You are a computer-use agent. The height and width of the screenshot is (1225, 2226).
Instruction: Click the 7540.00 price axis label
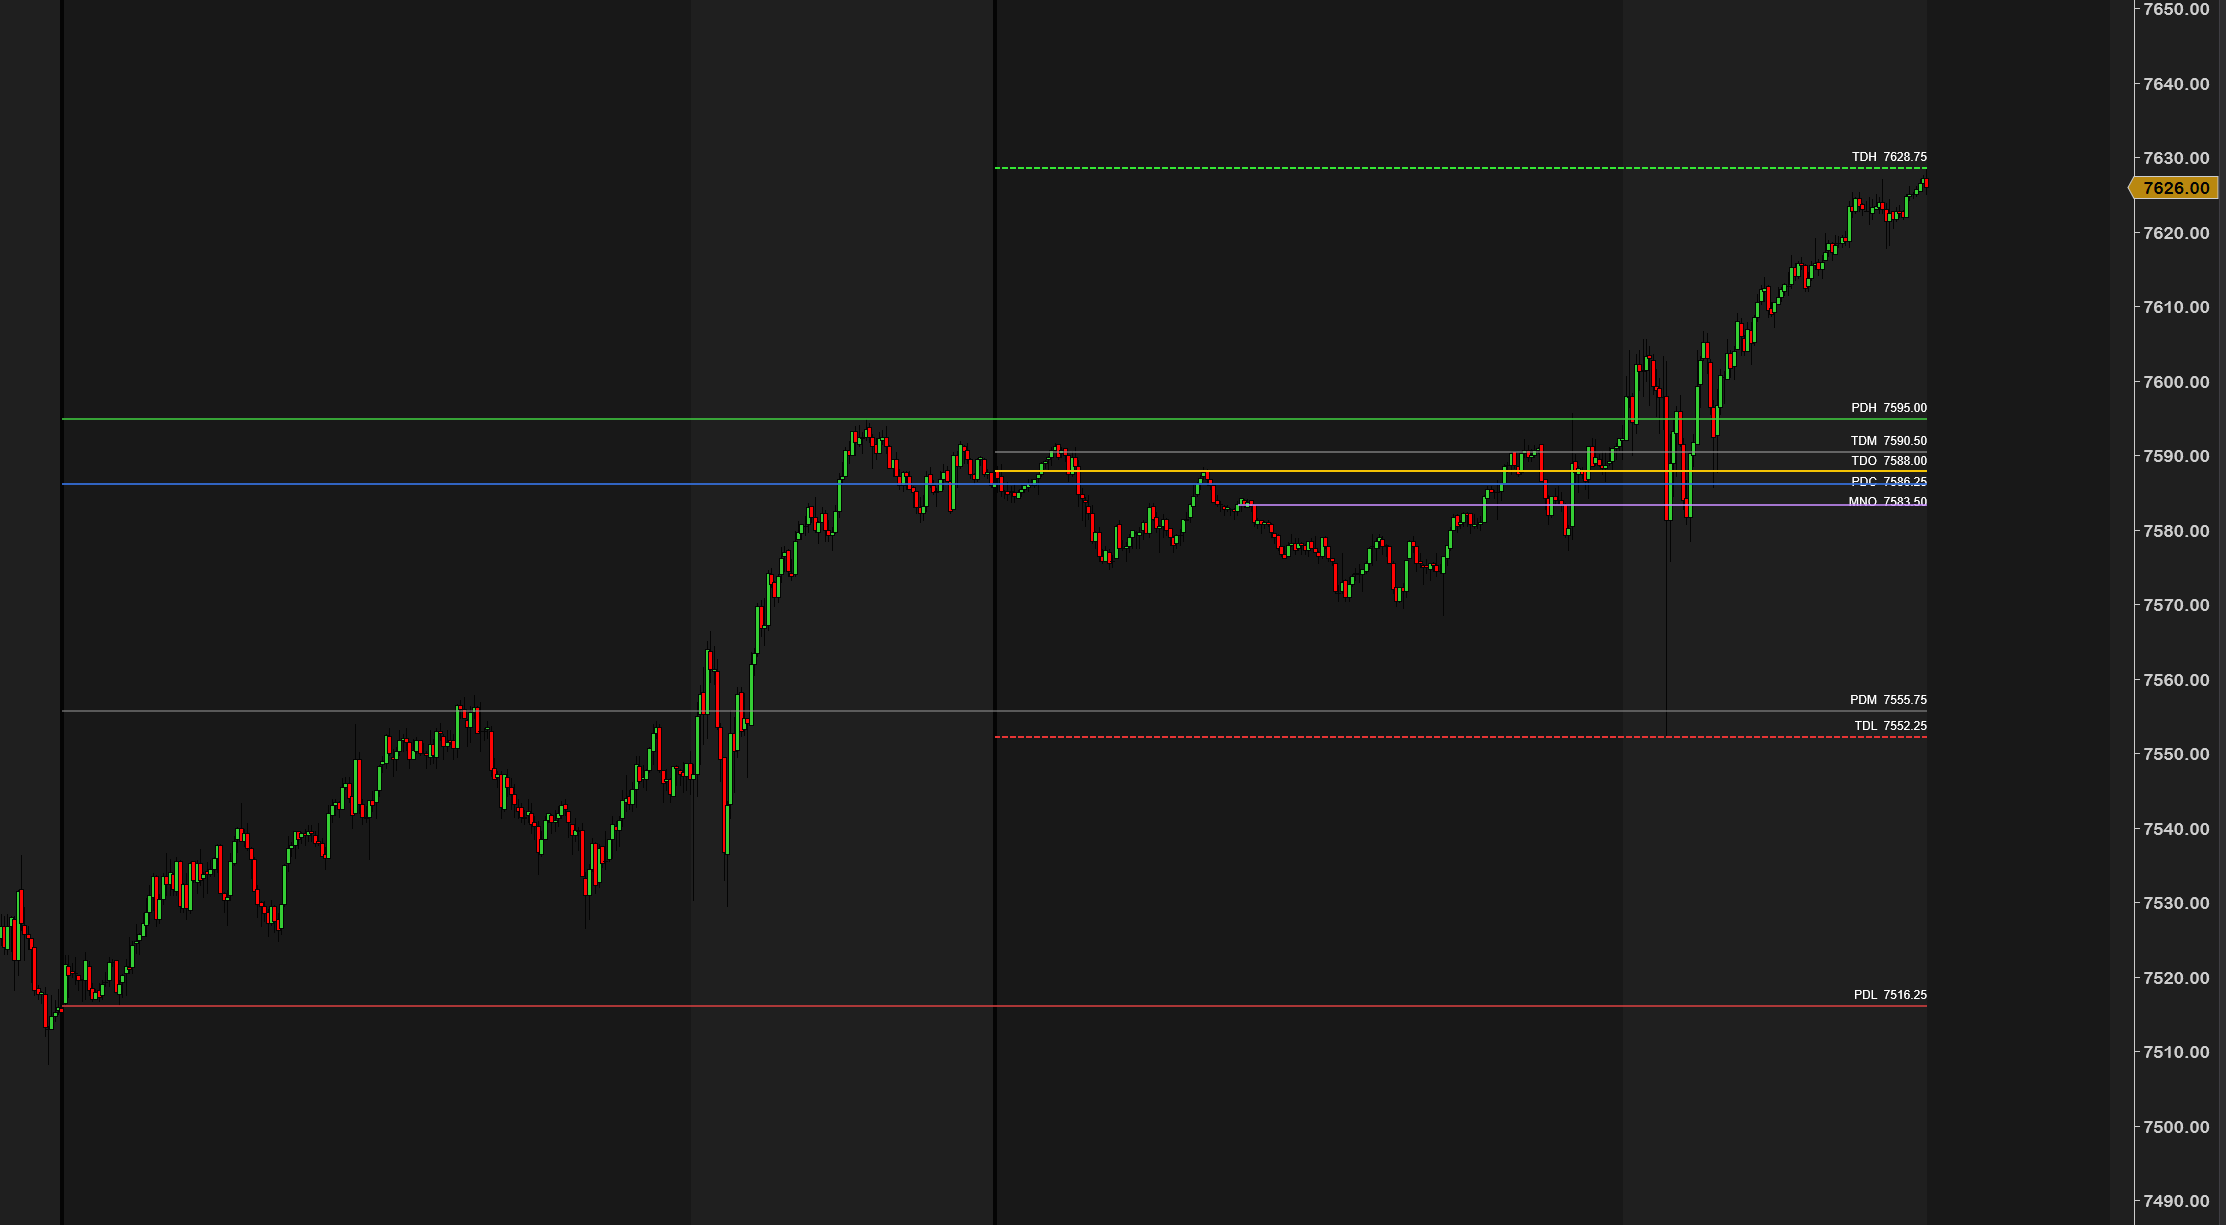pos(2176,829)
